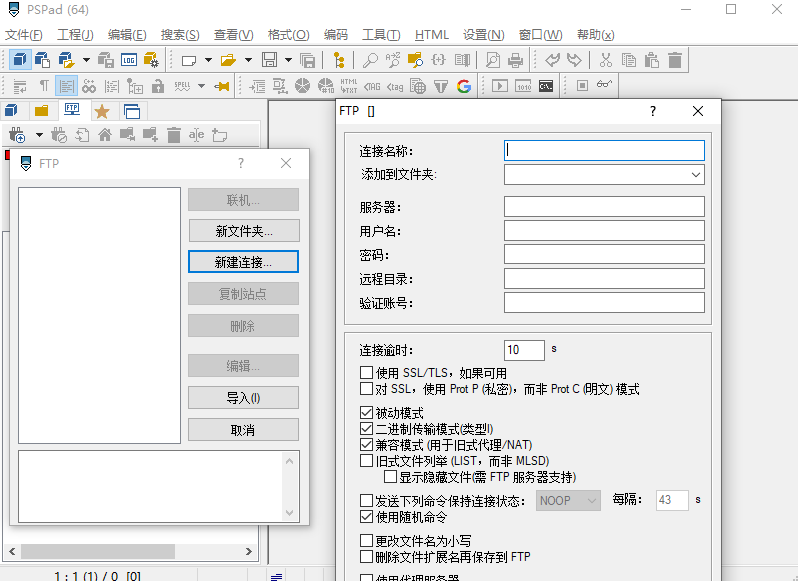Expand the FTP connect plug dropdown arrow
This screenshot has width=798, height=581.
pyautogui.click(x=39, y=135)
